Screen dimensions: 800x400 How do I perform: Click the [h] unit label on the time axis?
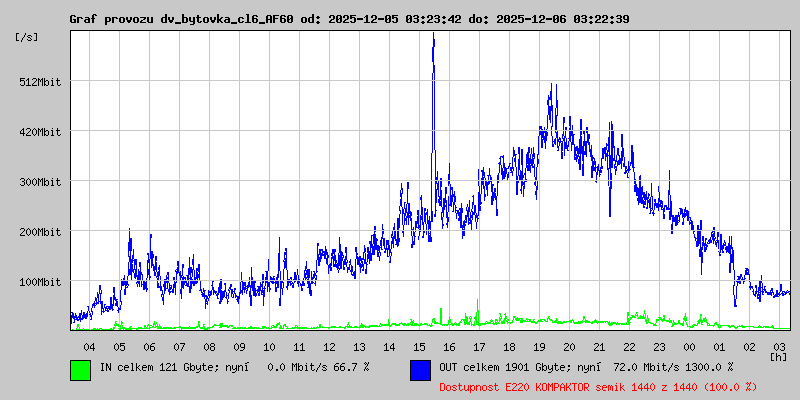[x=778, y=356]
